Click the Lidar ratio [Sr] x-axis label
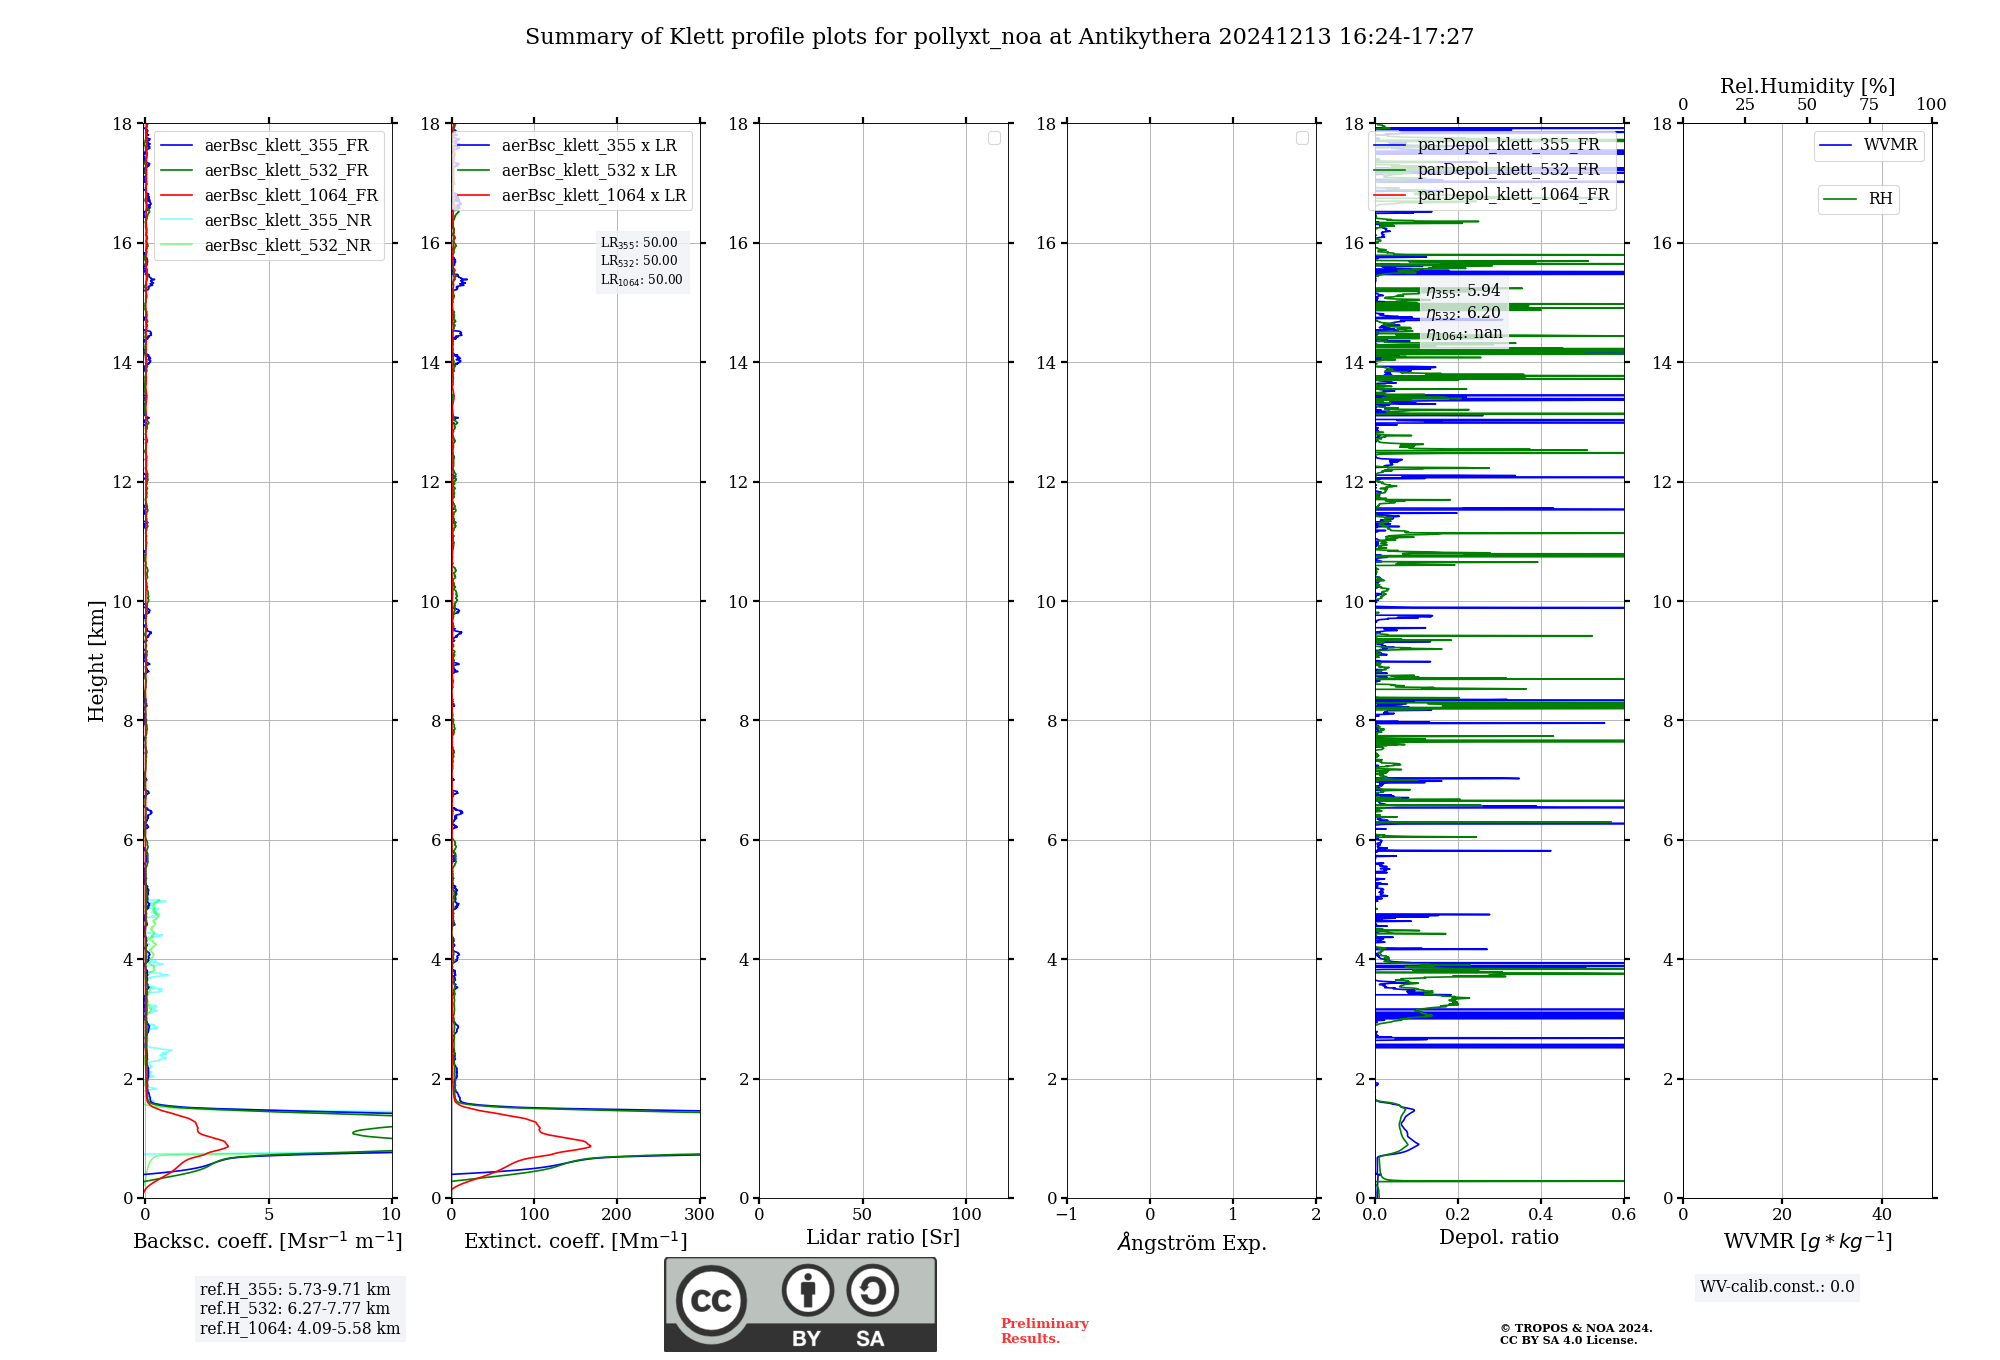The image size is (2000, 1360). [x=883, y=1238]
